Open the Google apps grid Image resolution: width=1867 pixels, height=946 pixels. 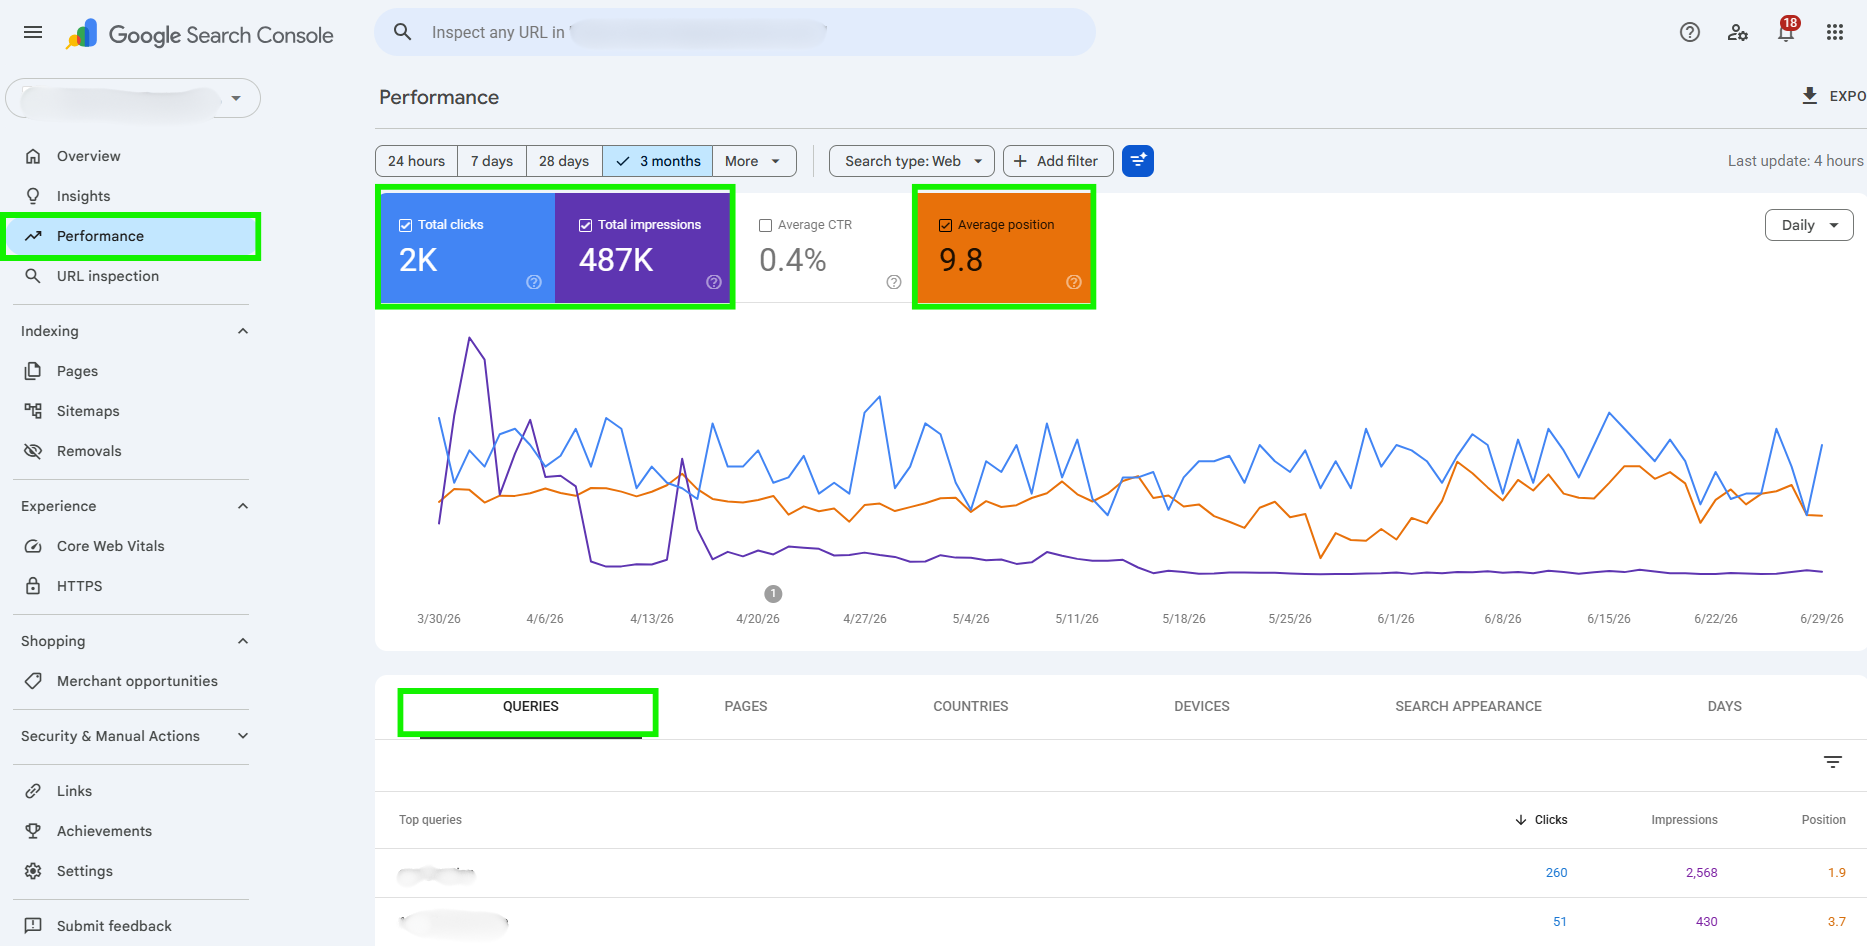[x=1834, y=32]
